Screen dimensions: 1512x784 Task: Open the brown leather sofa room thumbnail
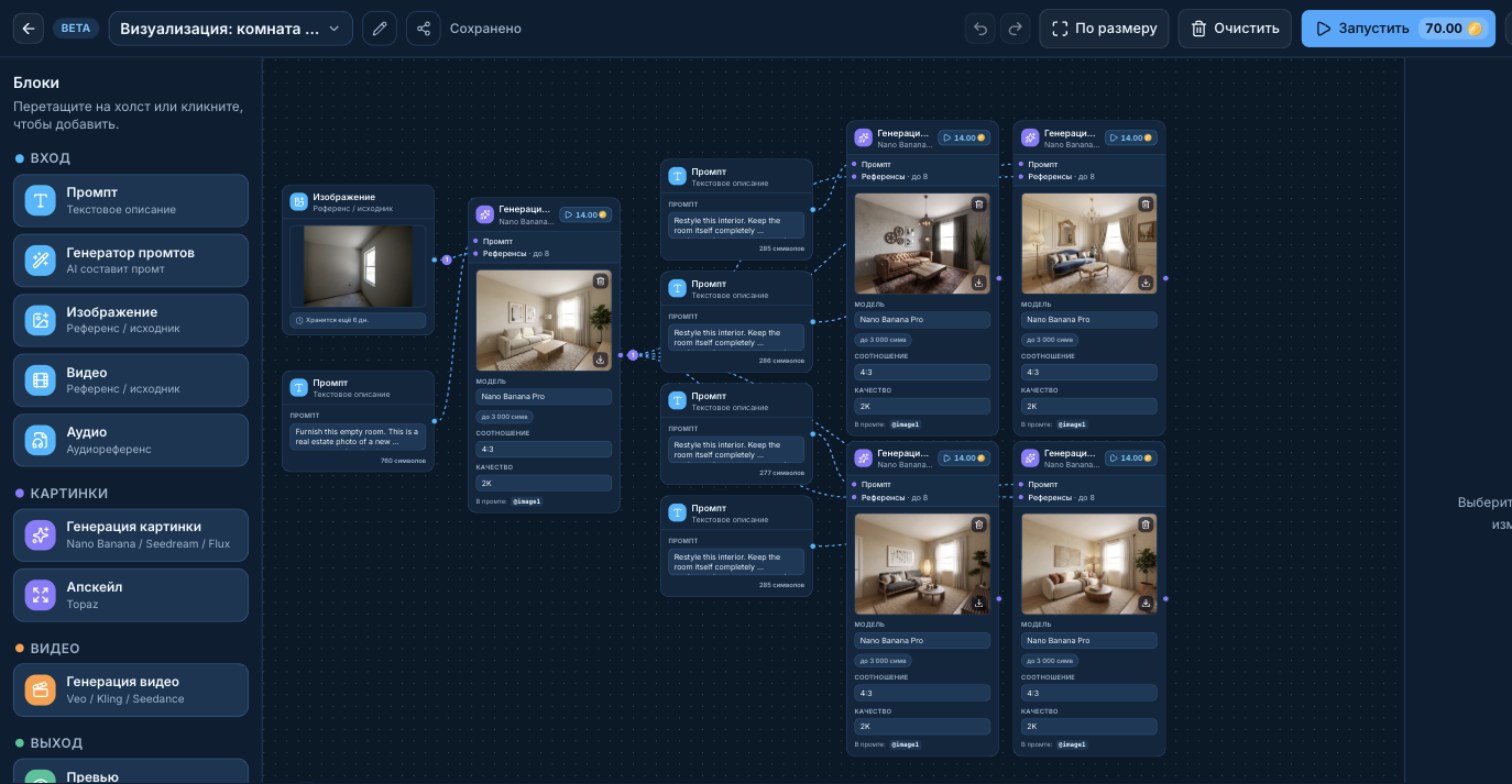920,244
